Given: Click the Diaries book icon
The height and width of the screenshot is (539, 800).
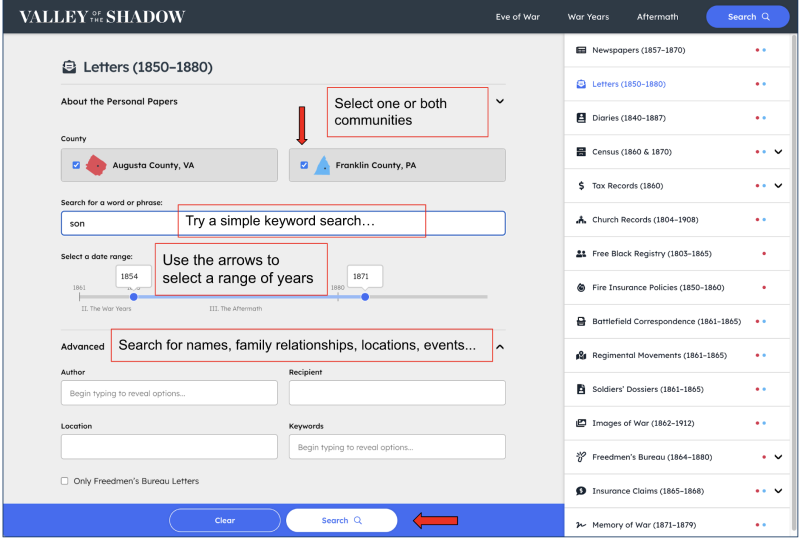Looking at the screenshot, I should 581,118.
